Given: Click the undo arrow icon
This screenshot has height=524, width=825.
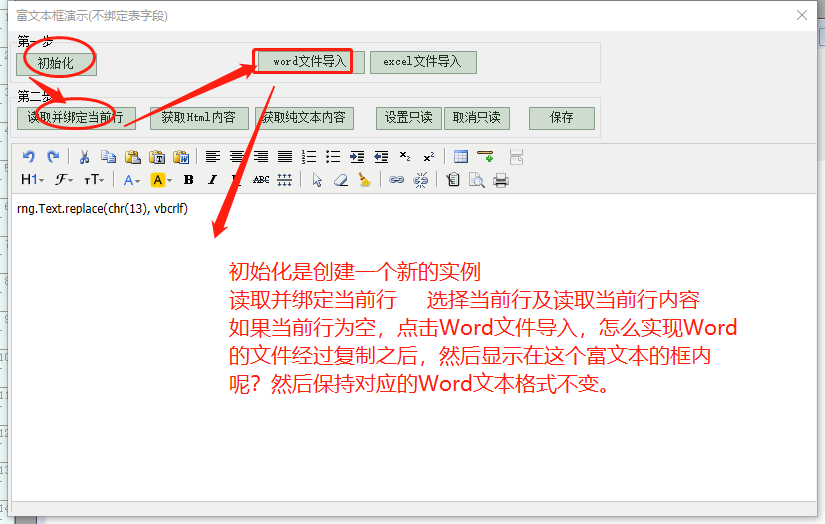Looking at the screenshot, I should coord(29,157).
